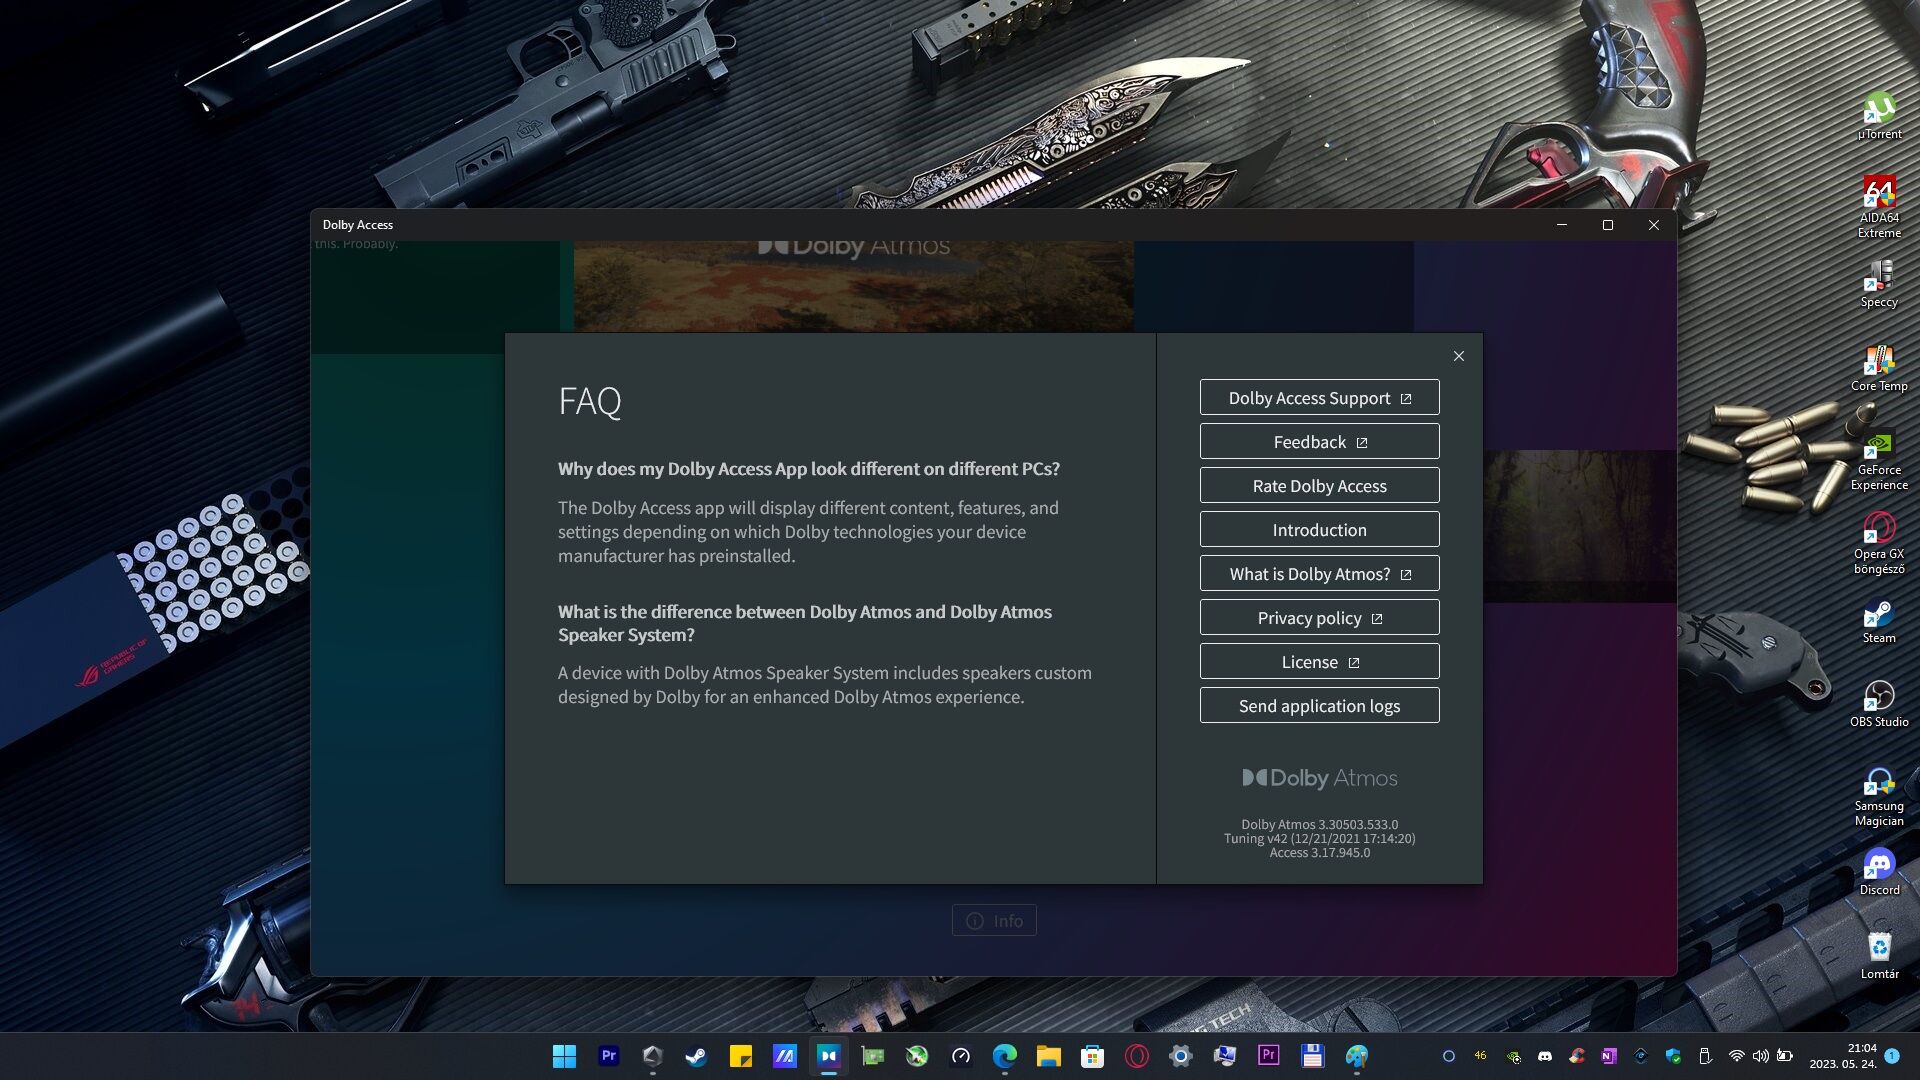Image resolution: width=1920 pixels, height=1080 pixels.
Task: Click the Dolby Atmos video thumbnail
Action: point(854,286)
